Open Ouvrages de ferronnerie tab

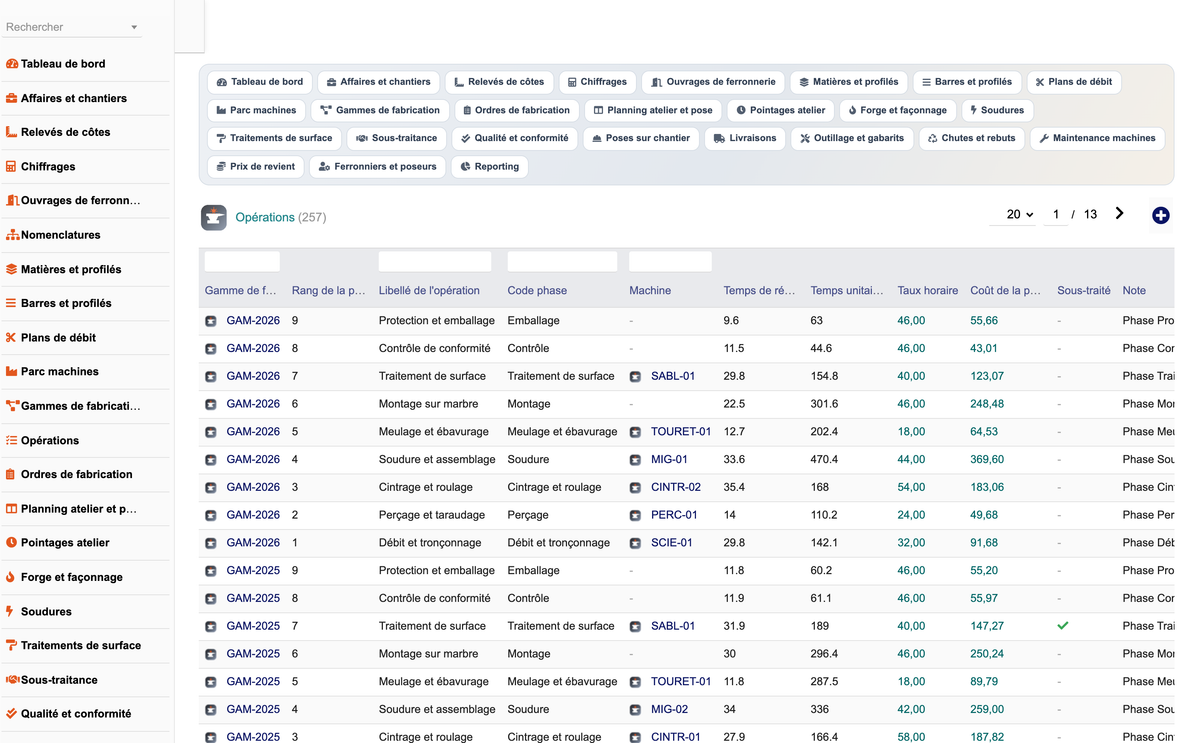713,82
